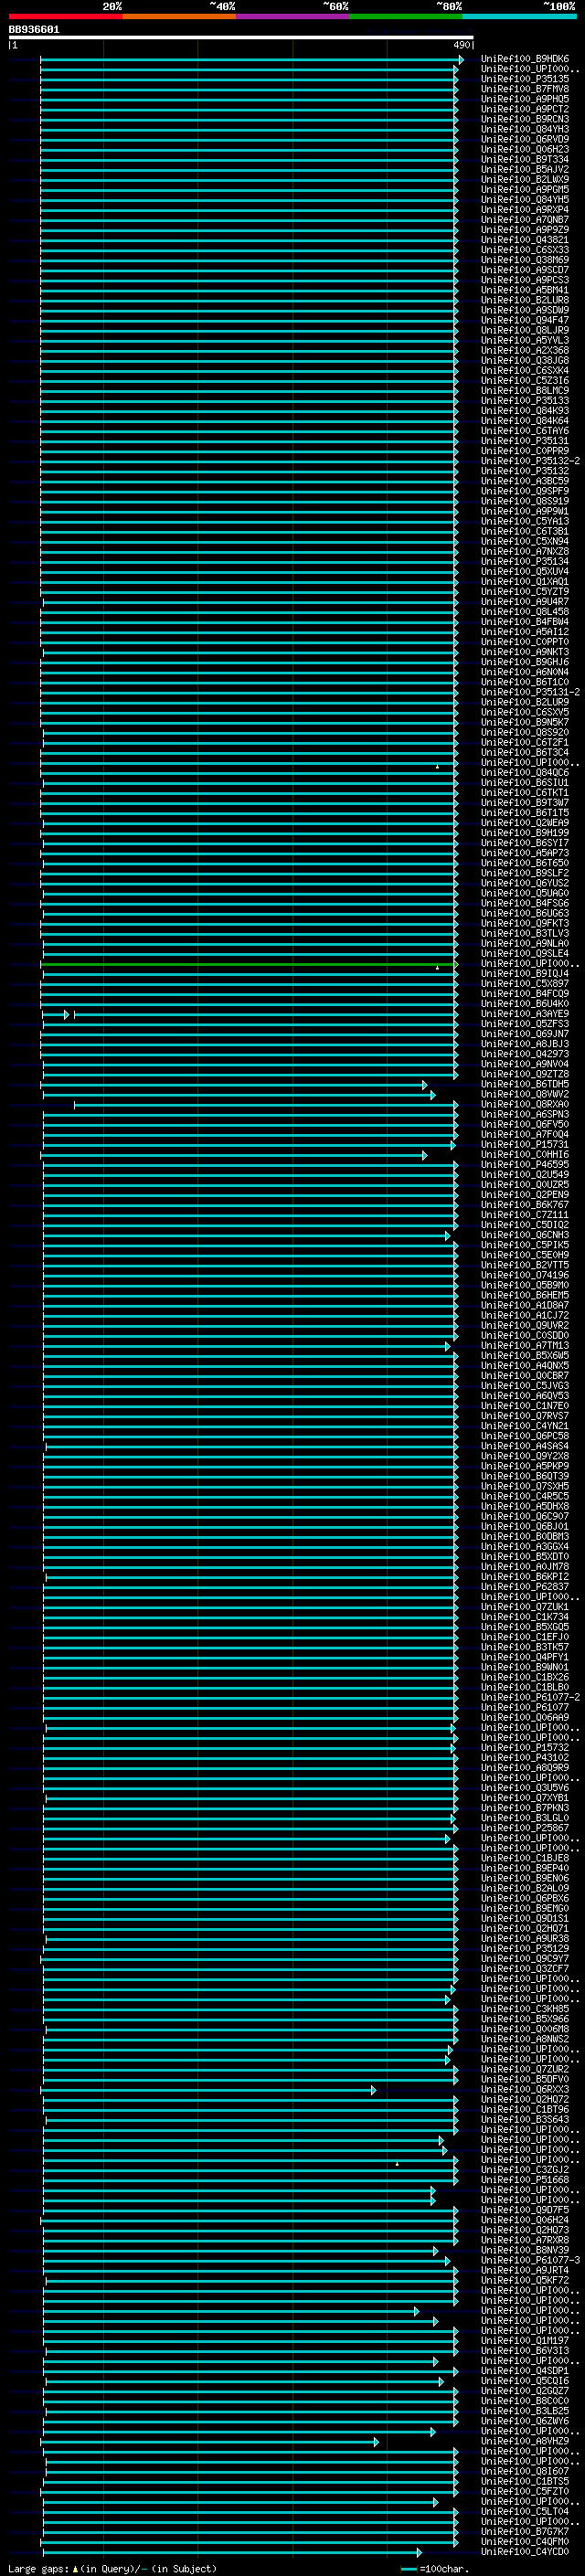The height and width of the screenshot is (2576, 585).
Task: Select hit label UniRef100_Q84YH3
Action: pos(525,129)
